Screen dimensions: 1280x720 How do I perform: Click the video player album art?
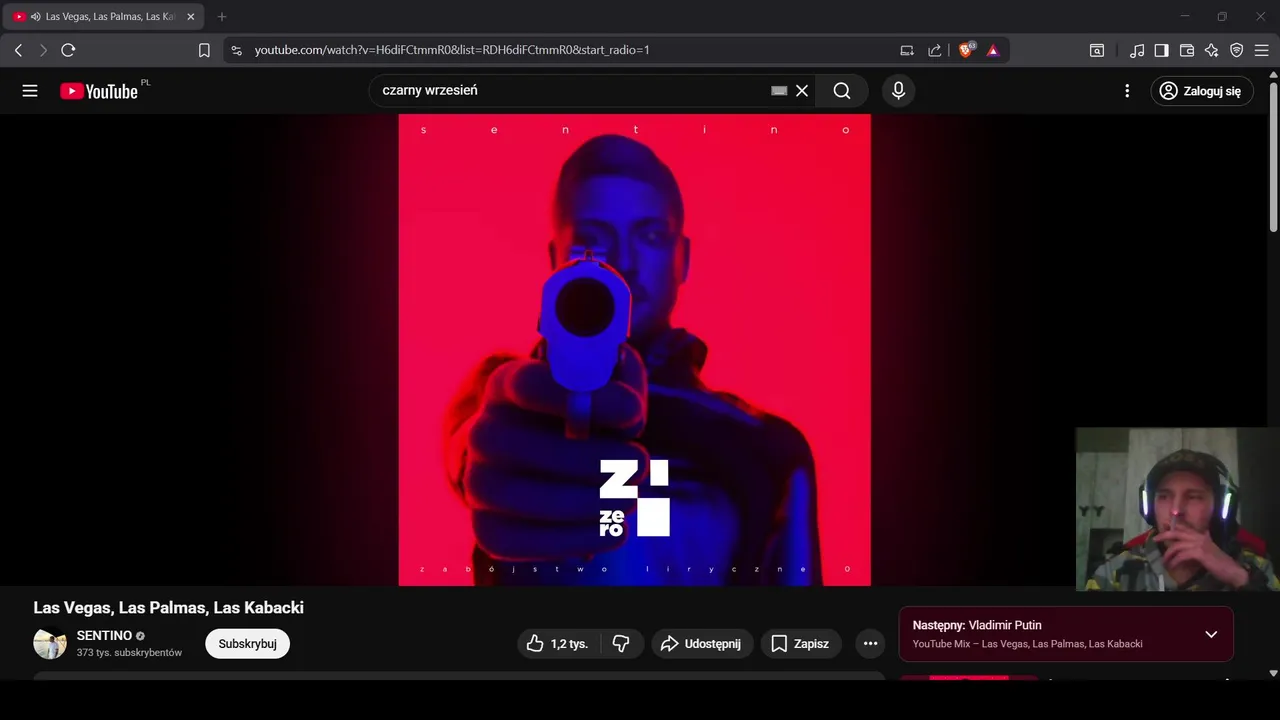(634, 350)
